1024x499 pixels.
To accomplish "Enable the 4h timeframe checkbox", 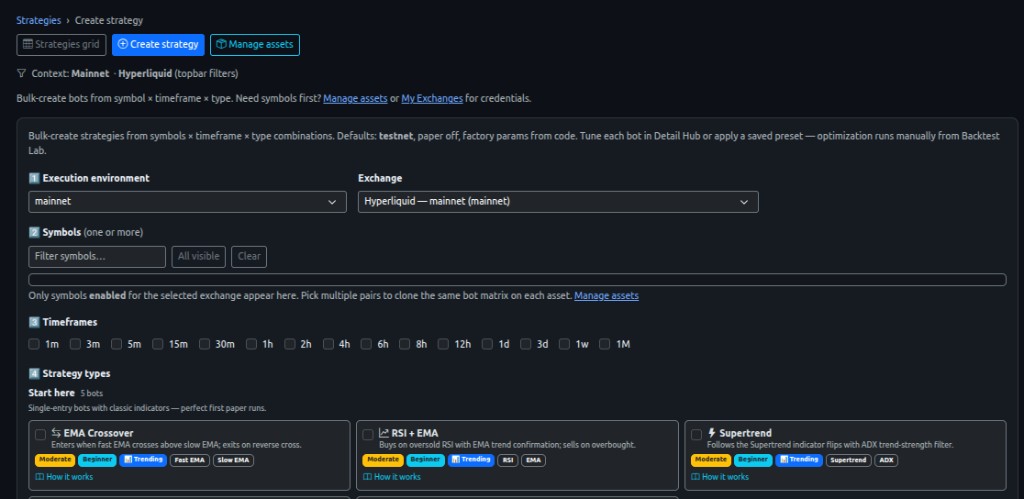I will coord(328,344).
